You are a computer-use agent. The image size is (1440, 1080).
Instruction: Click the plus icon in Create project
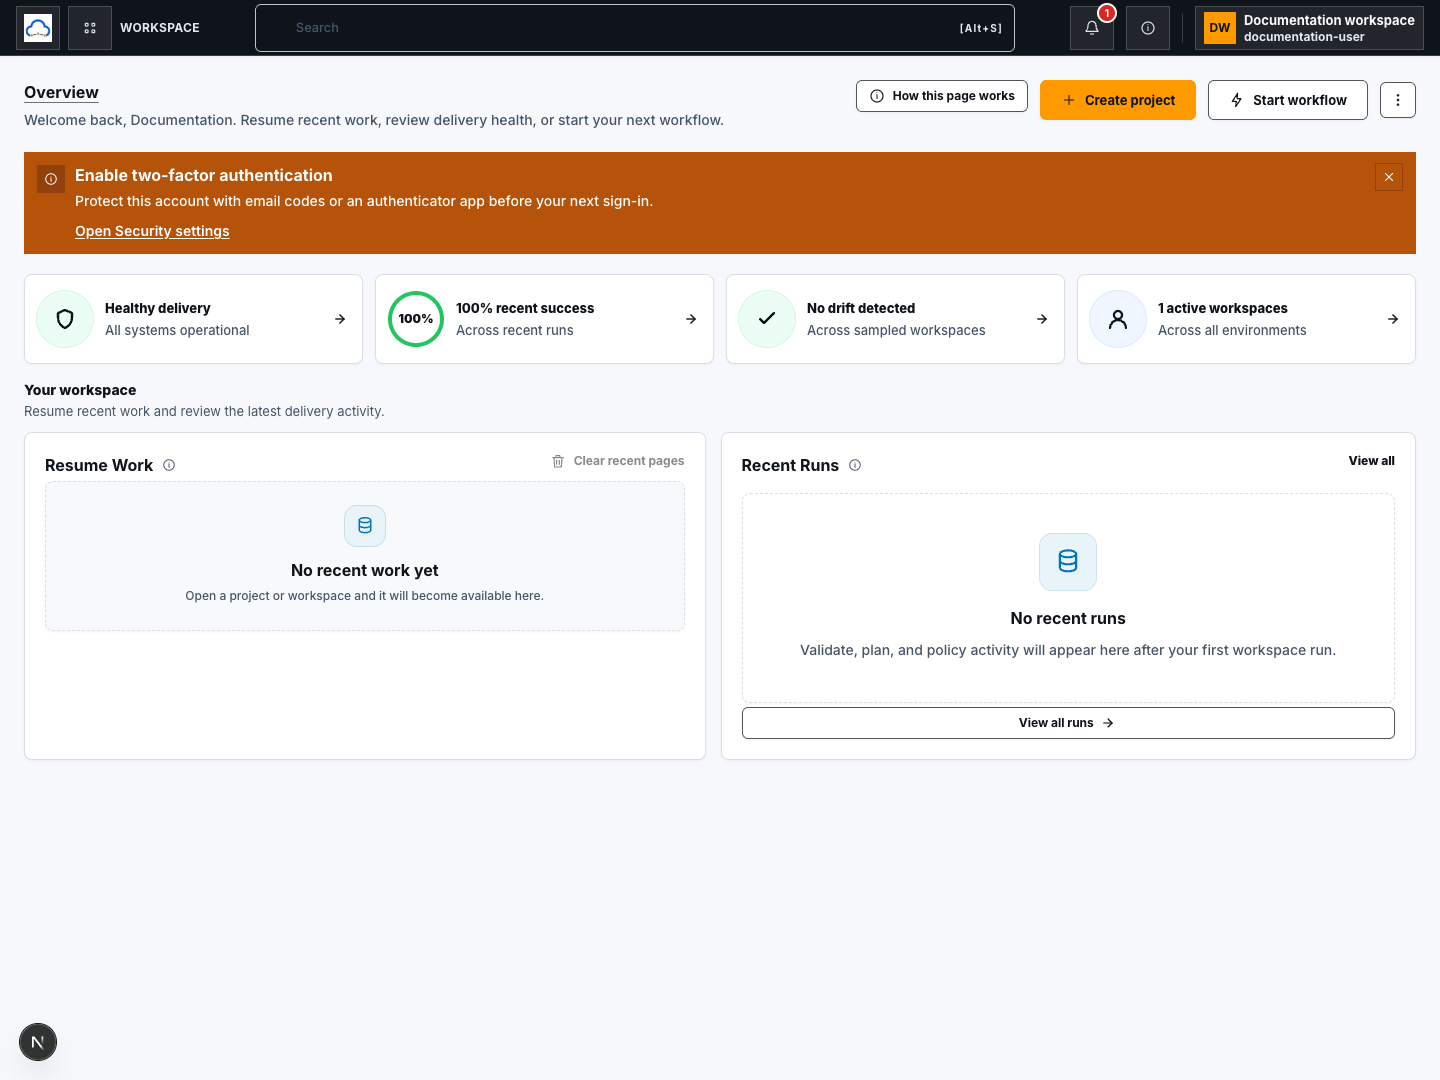1069,100
